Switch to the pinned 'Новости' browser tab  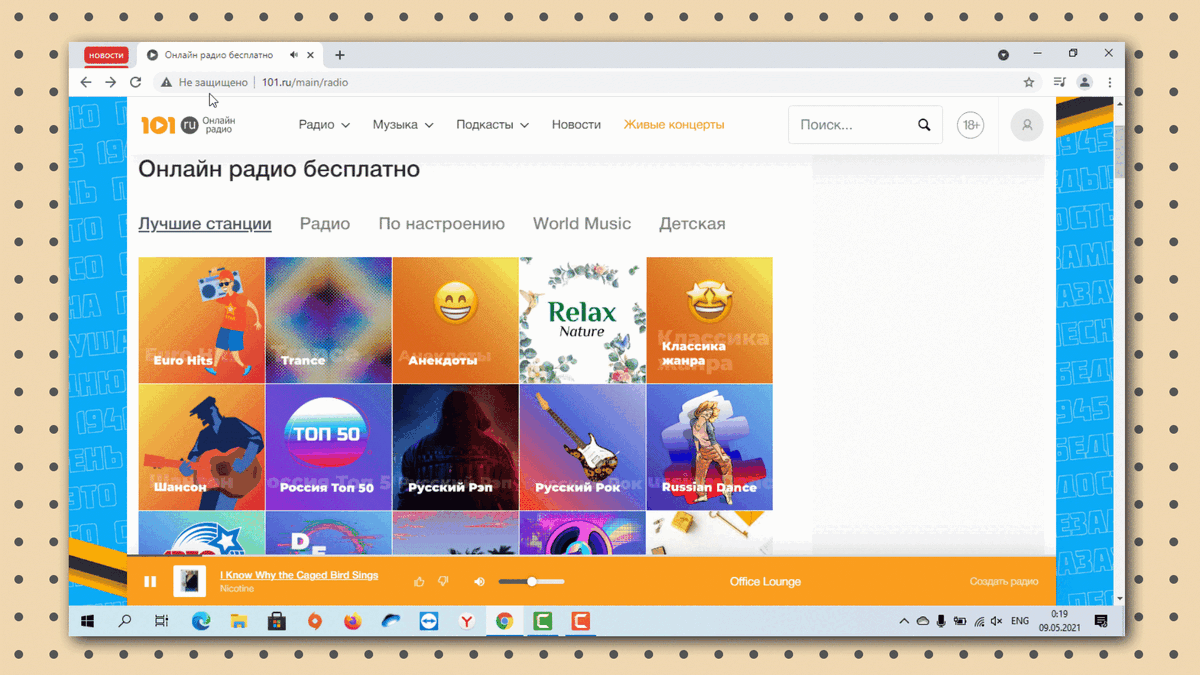pyautogui.click(x=106, y=55)
